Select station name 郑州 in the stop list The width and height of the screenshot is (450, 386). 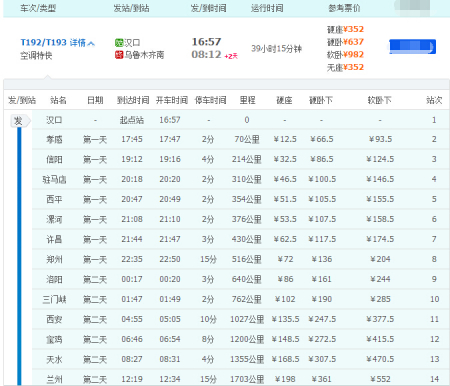tap(54, 259)
